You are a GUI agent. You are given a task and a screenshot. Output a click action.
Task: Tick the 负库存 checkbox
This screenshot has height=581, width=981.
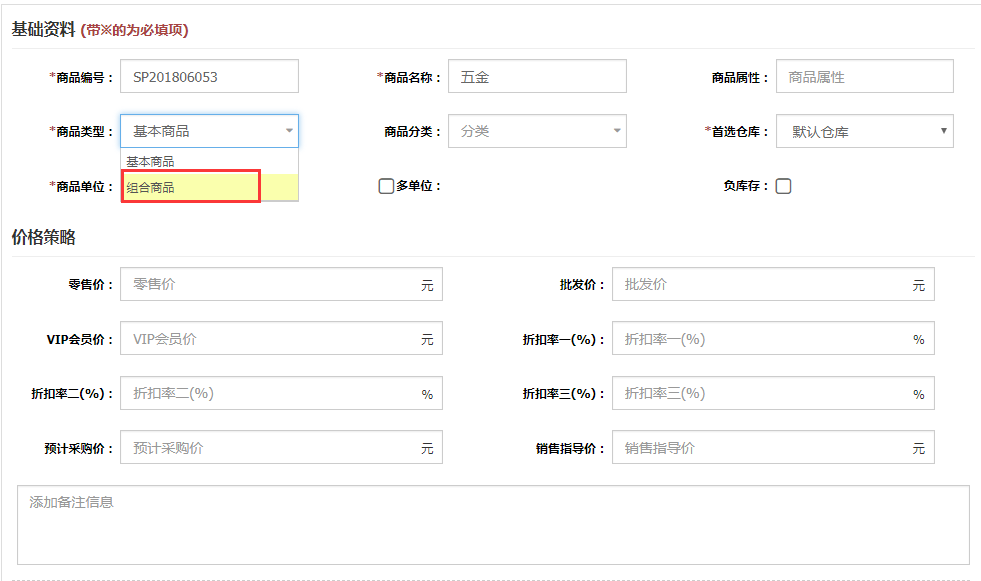point(783,186)
